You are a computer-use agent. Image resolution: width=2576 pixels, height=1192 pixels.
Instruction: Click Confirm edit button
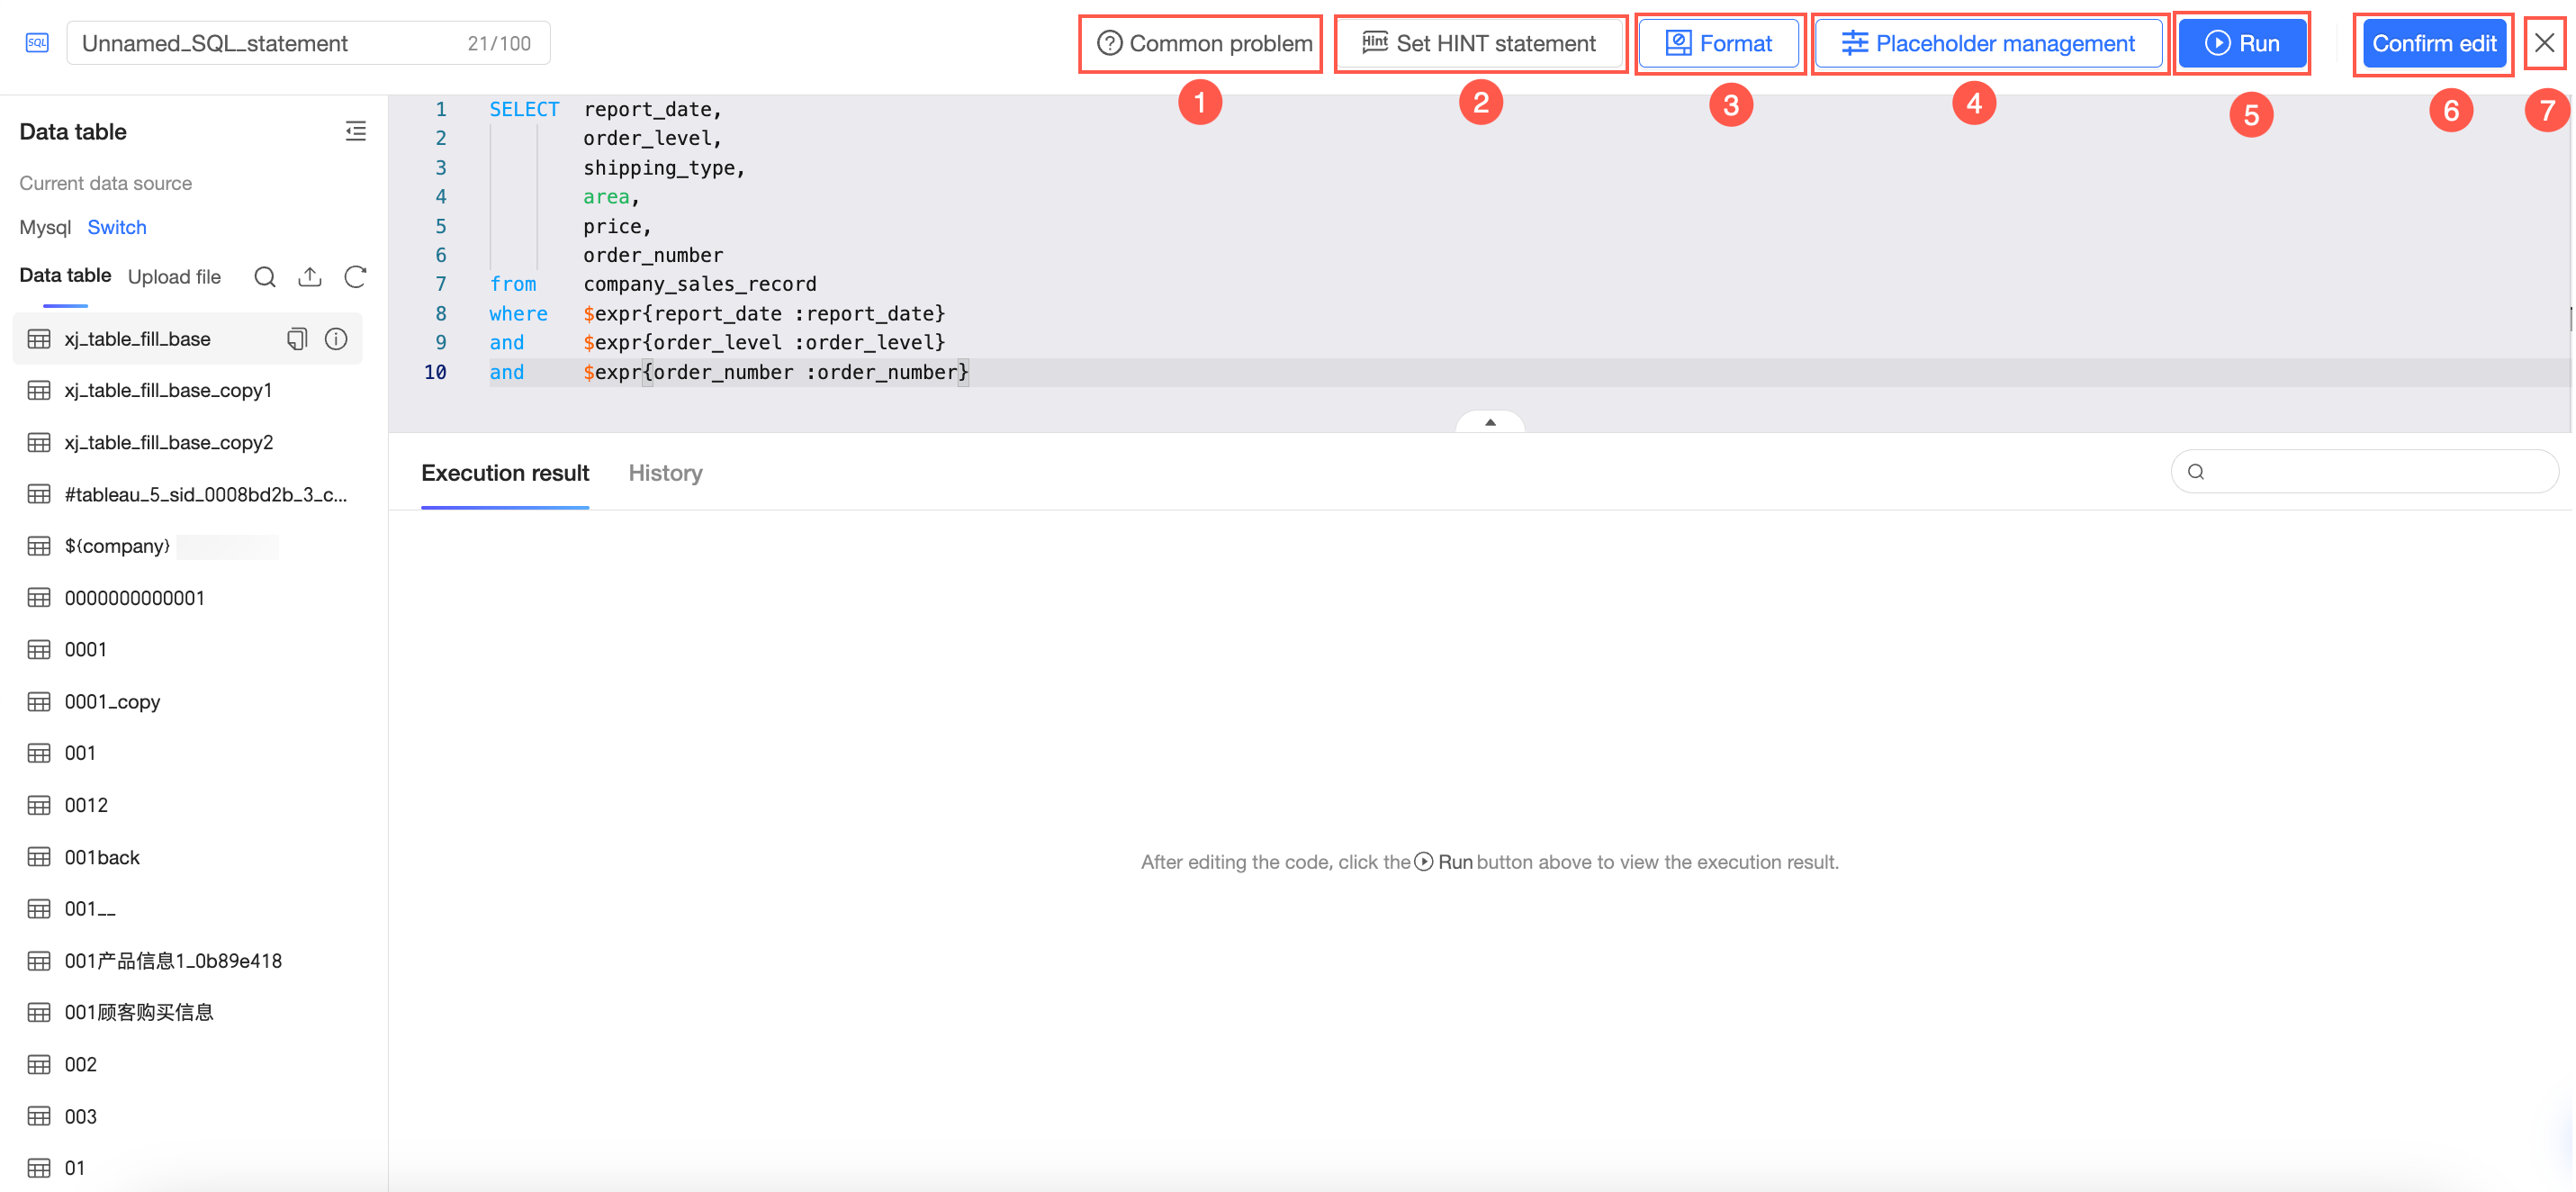[x=2433, y=43]
